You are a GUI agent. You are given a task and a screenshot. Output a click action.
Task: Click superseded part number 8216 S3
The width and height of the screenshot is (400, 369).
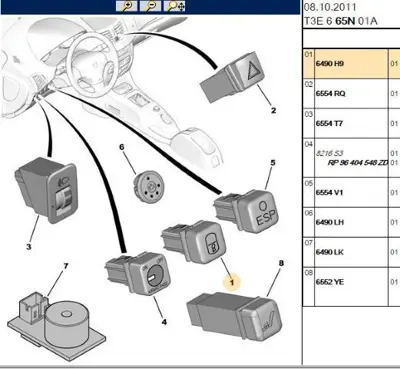click(x=329, y=153)
